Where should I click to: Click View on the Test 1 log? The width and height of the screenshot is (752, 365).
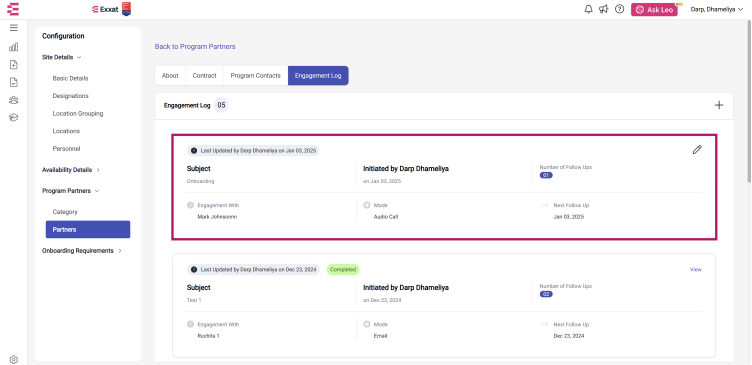coord(695,270)
